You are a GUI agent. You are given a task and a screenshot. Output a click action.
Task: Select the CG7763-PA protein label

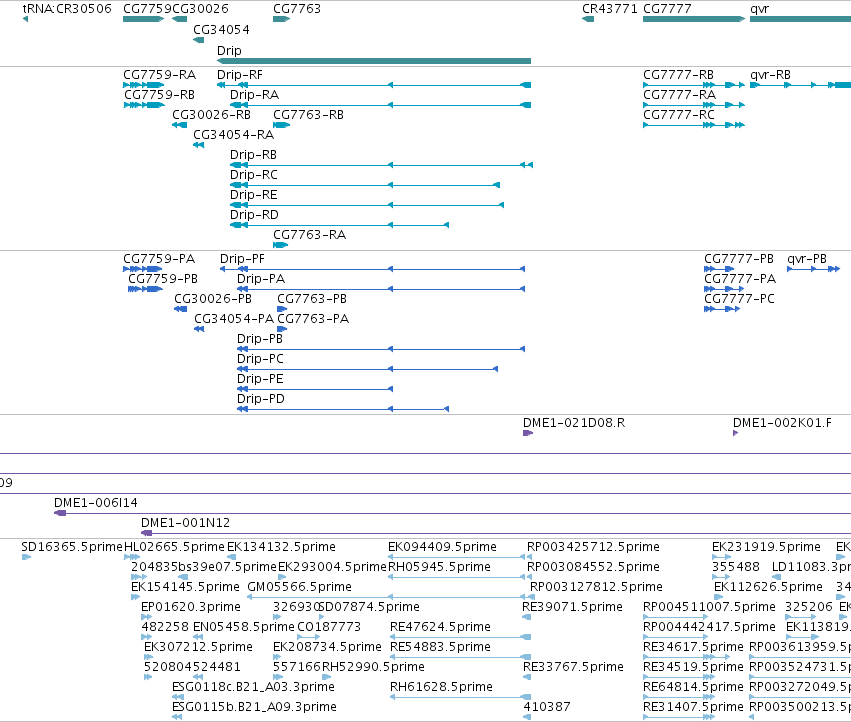(313, 319)
